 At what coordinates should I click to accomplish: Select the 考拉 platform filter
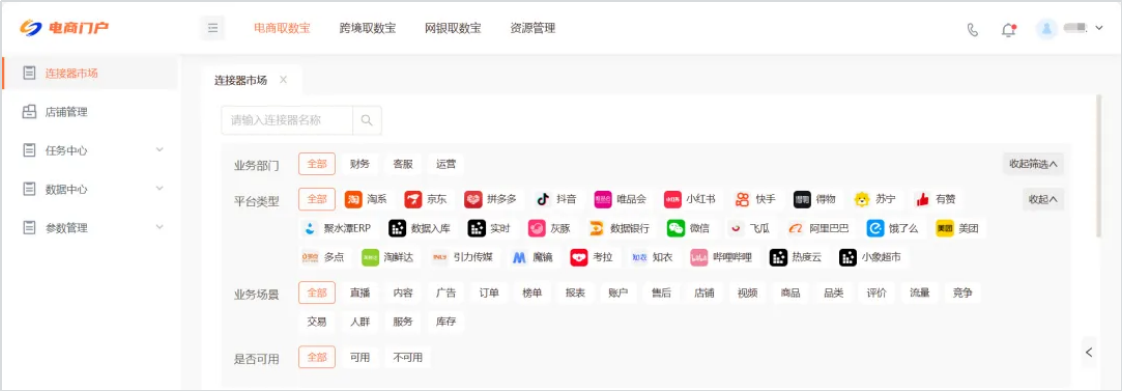tap(592, 257)
